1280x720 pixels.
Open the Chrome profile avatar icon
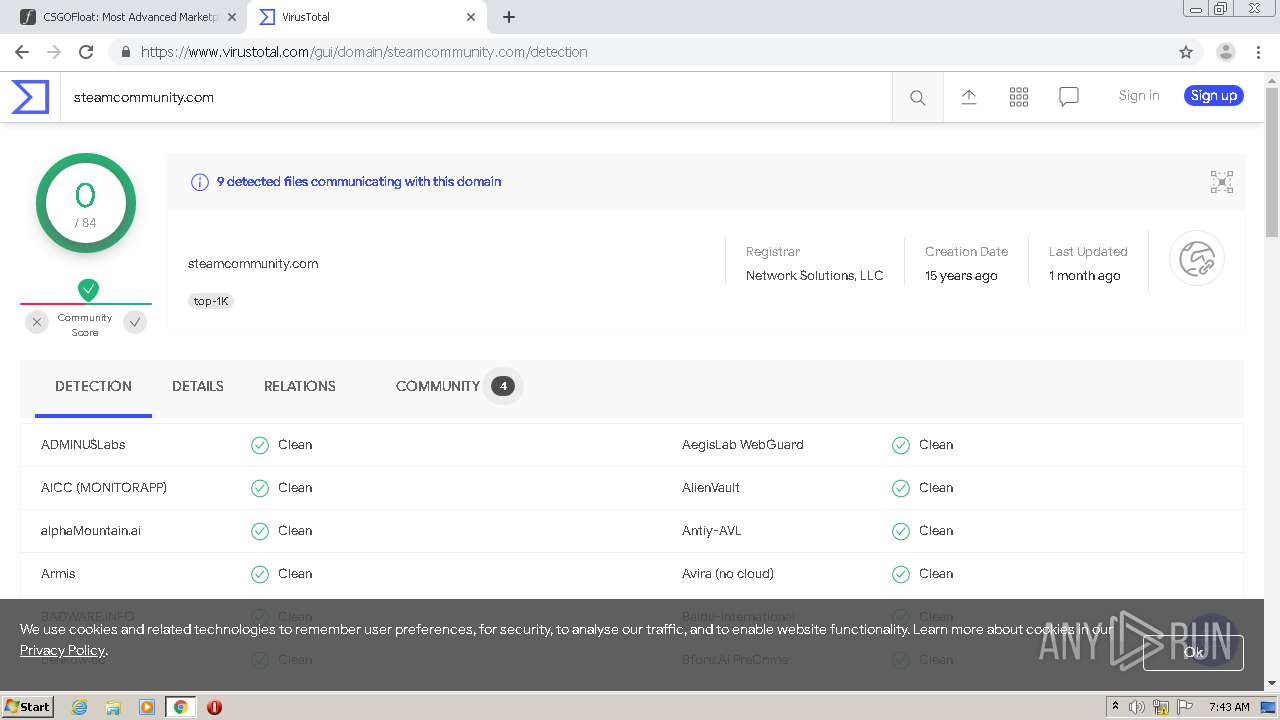(1225, 52)
